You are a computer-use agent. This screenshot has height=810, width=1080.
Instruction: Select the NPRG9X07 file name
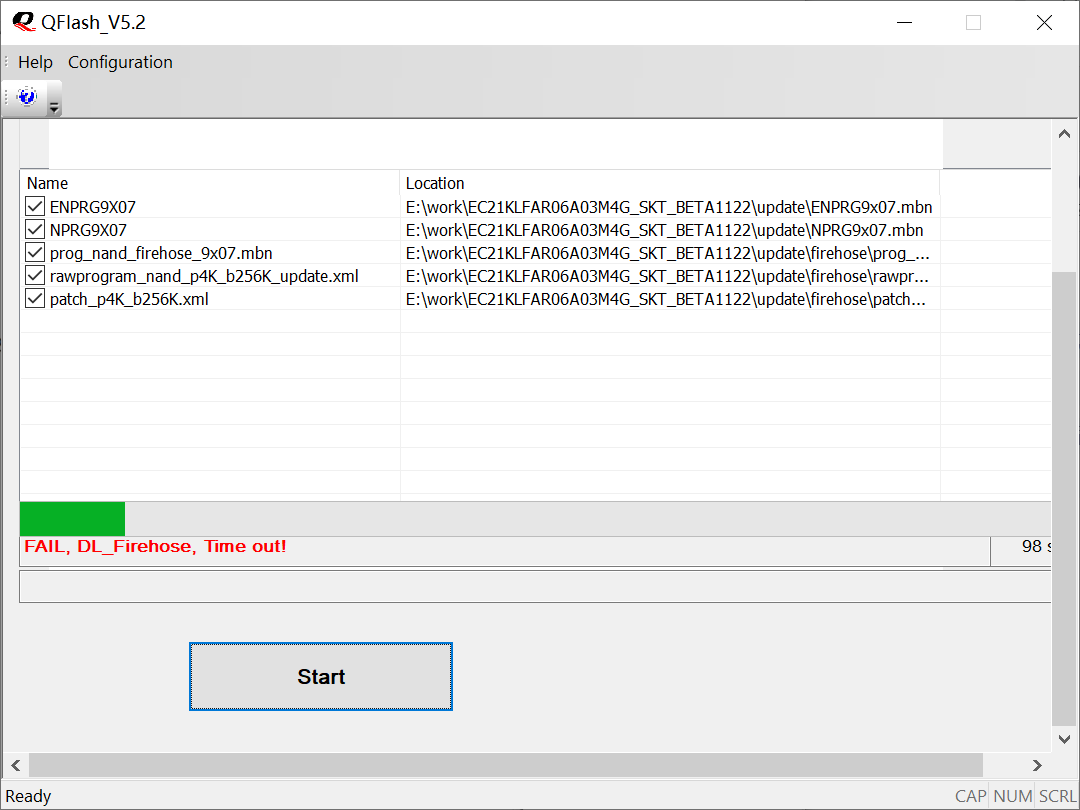tap(88, 230)
